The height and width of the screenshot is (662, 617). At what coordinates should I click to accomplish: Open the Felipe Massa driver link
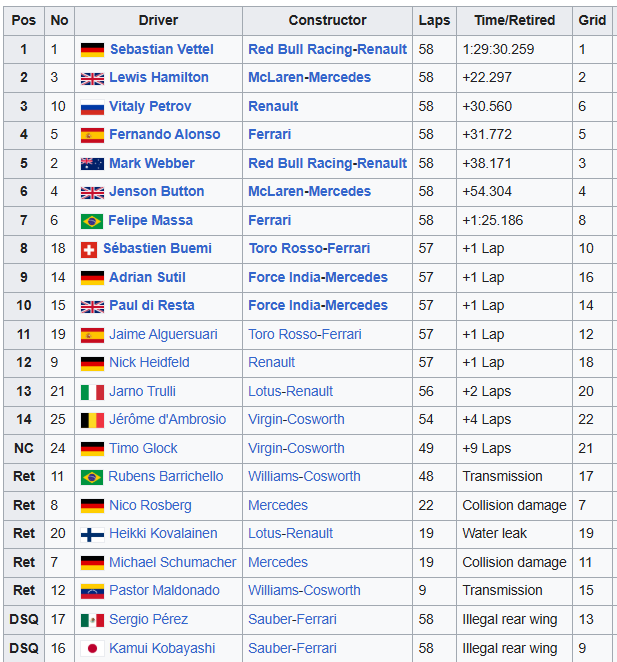coord(150,220)
